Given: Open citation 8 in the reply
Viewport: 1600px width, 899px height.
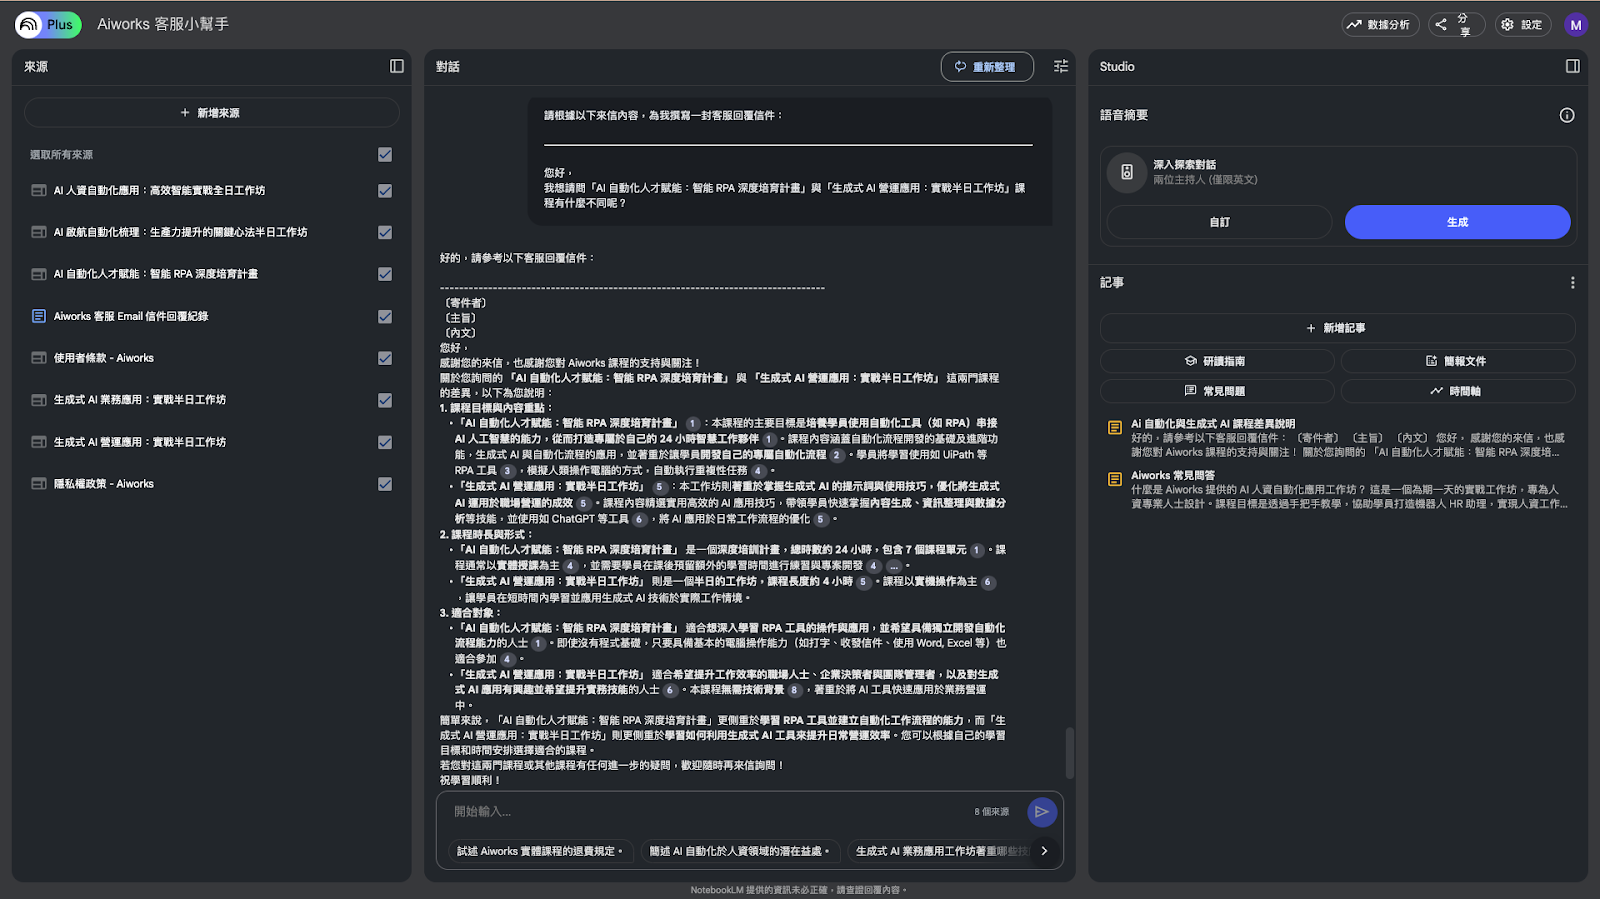Looking at the screenshot, I should 795,690.
